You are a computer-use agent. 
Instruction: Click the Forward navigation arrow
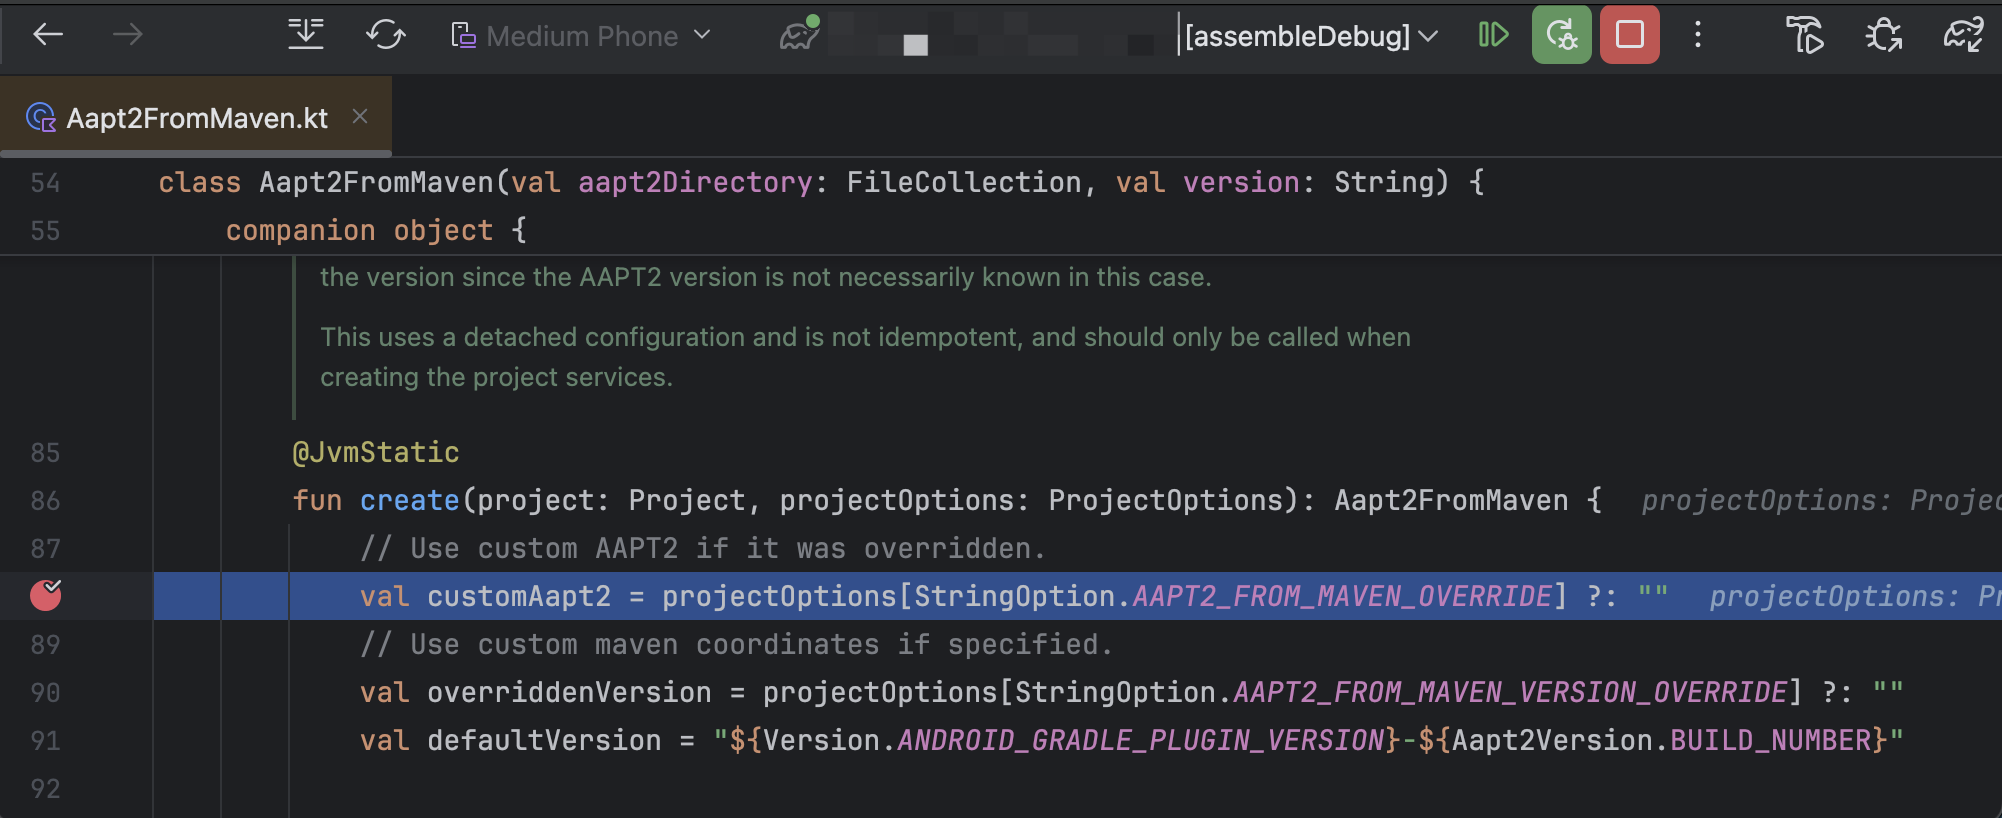tap(127, 36)
